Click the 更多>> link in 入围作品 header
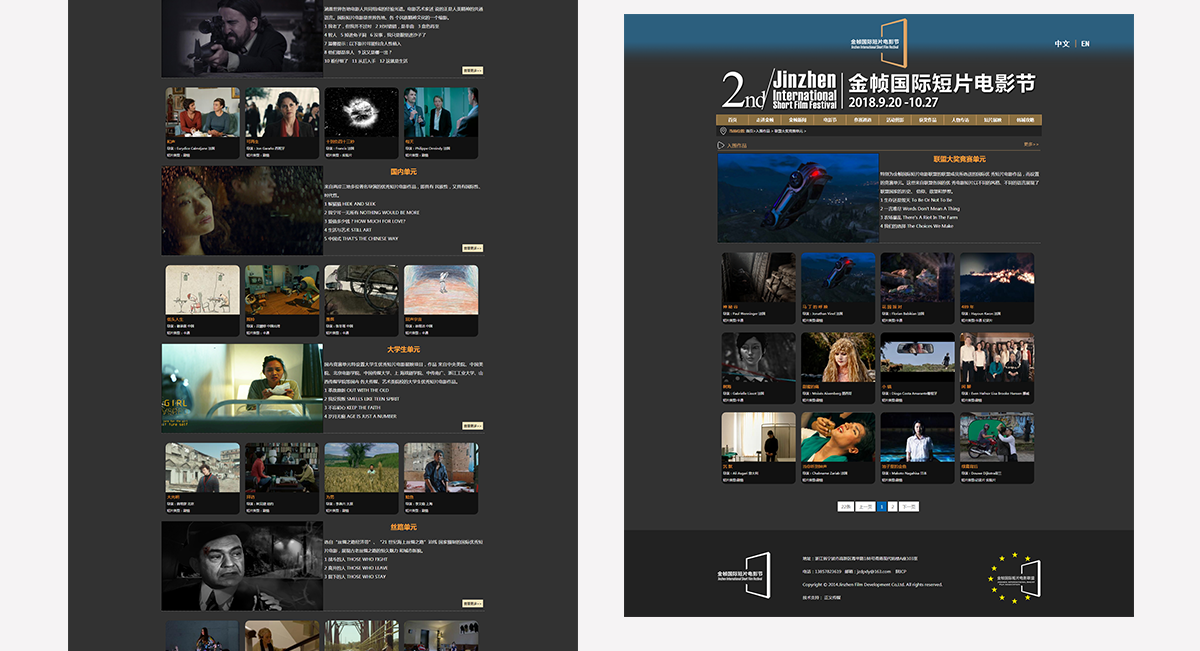Viewport: 1200px width, 651px height. click(x=1031, y=145)
